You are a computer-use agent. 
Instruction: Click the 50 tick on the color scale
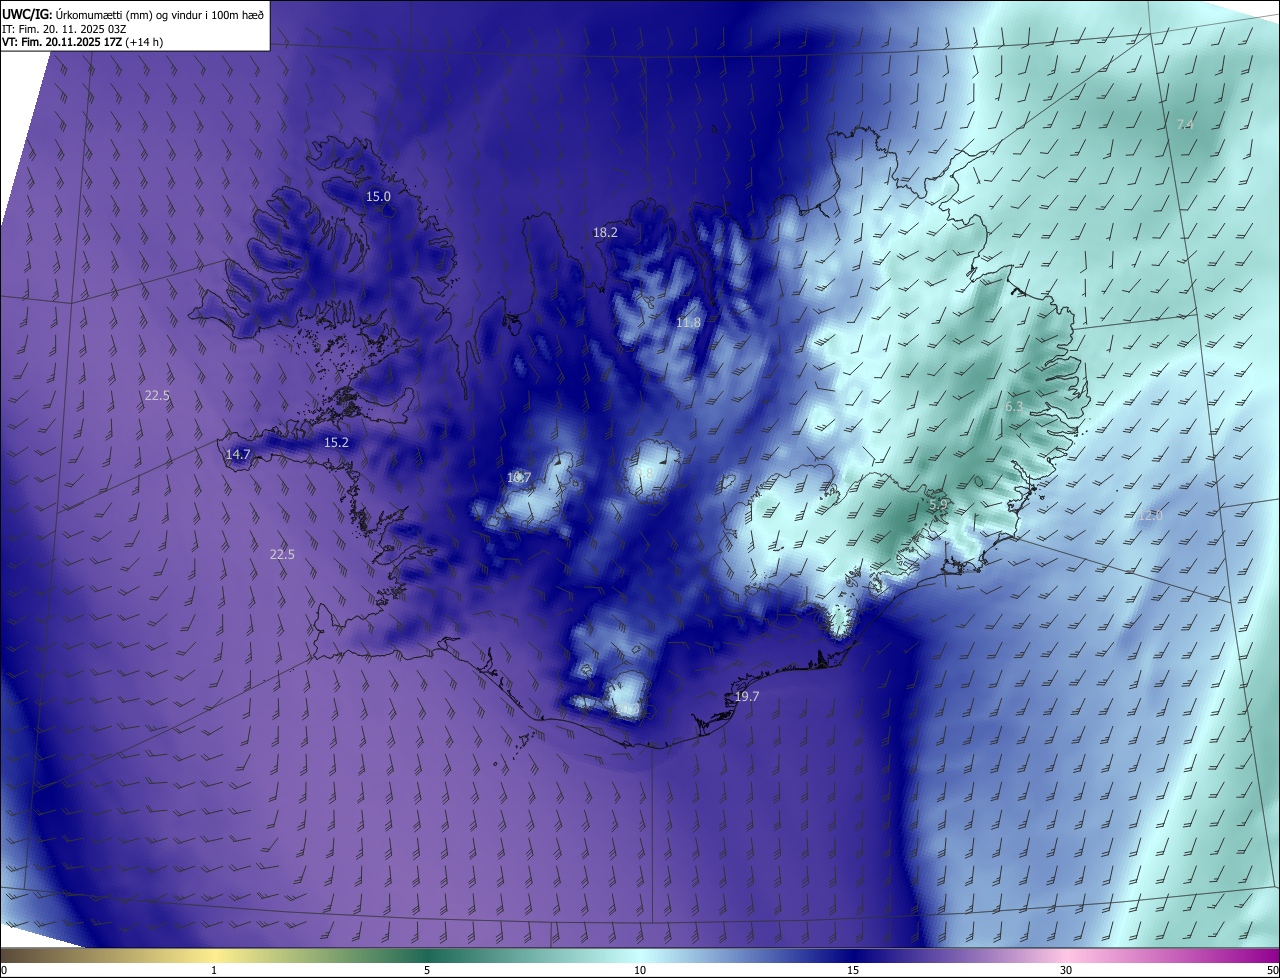tap(1272, 970)
